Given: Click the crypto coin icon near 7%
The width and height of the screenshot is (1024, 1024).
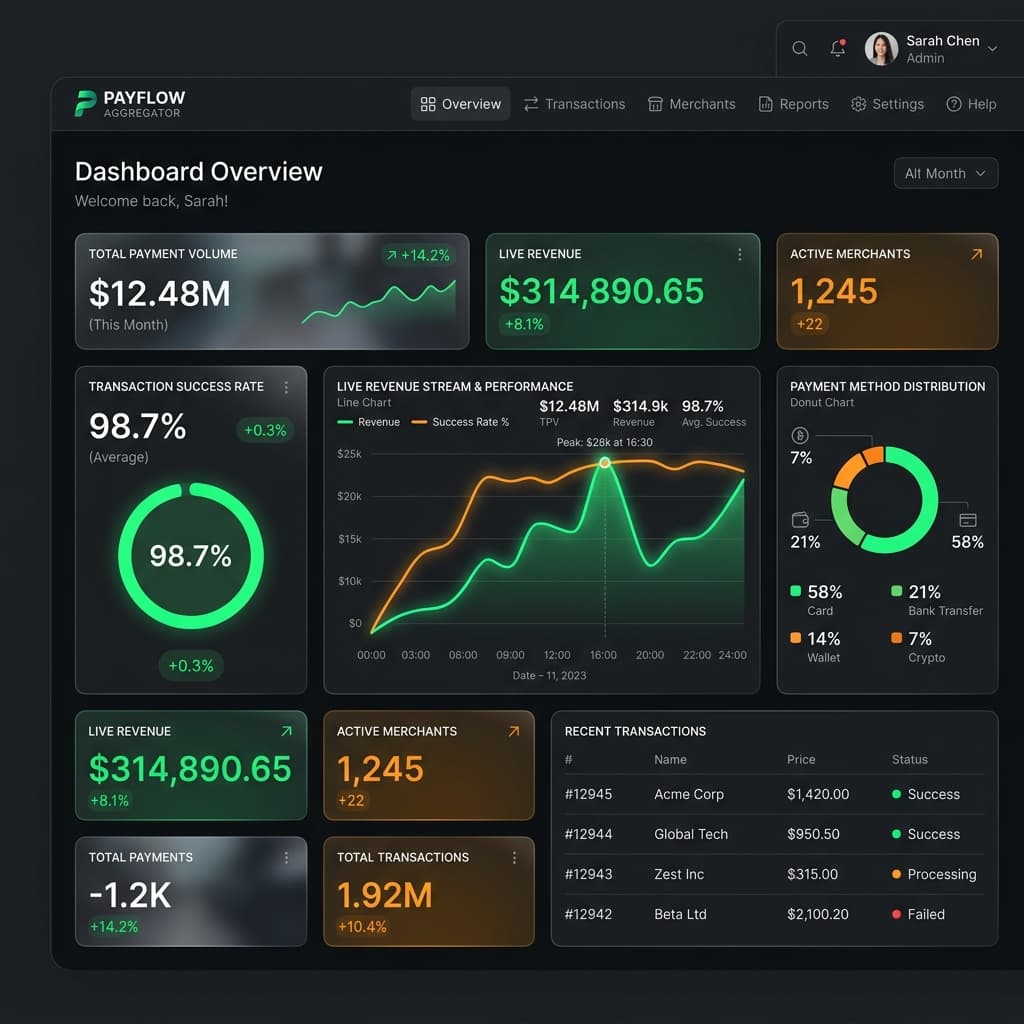Looking at the screenshot, I should coord(800,435).
